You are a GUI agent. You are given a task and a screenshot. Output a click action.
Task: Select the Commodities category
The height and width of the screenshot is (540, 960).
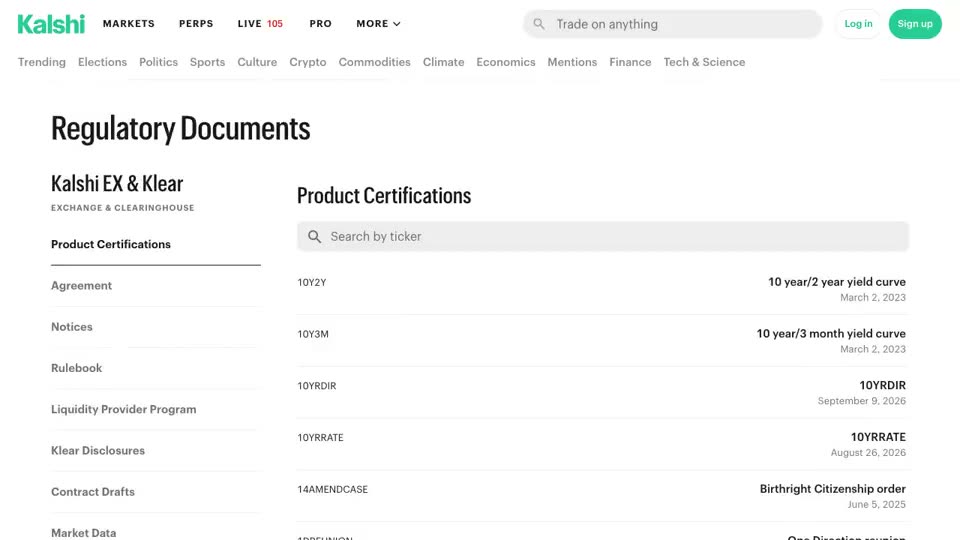(375, 62)
